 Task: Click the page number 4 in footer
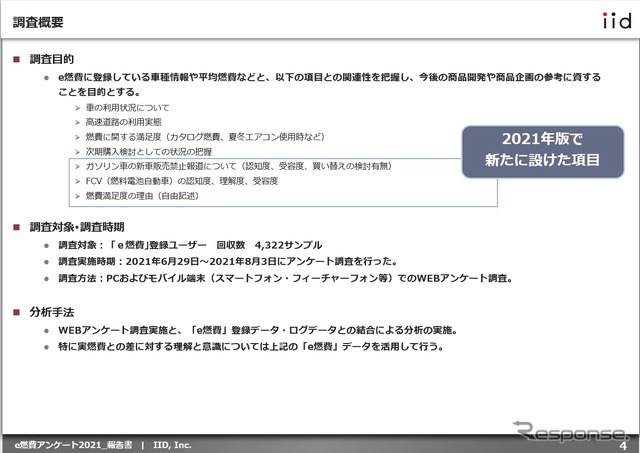click(x=623, y=445)
